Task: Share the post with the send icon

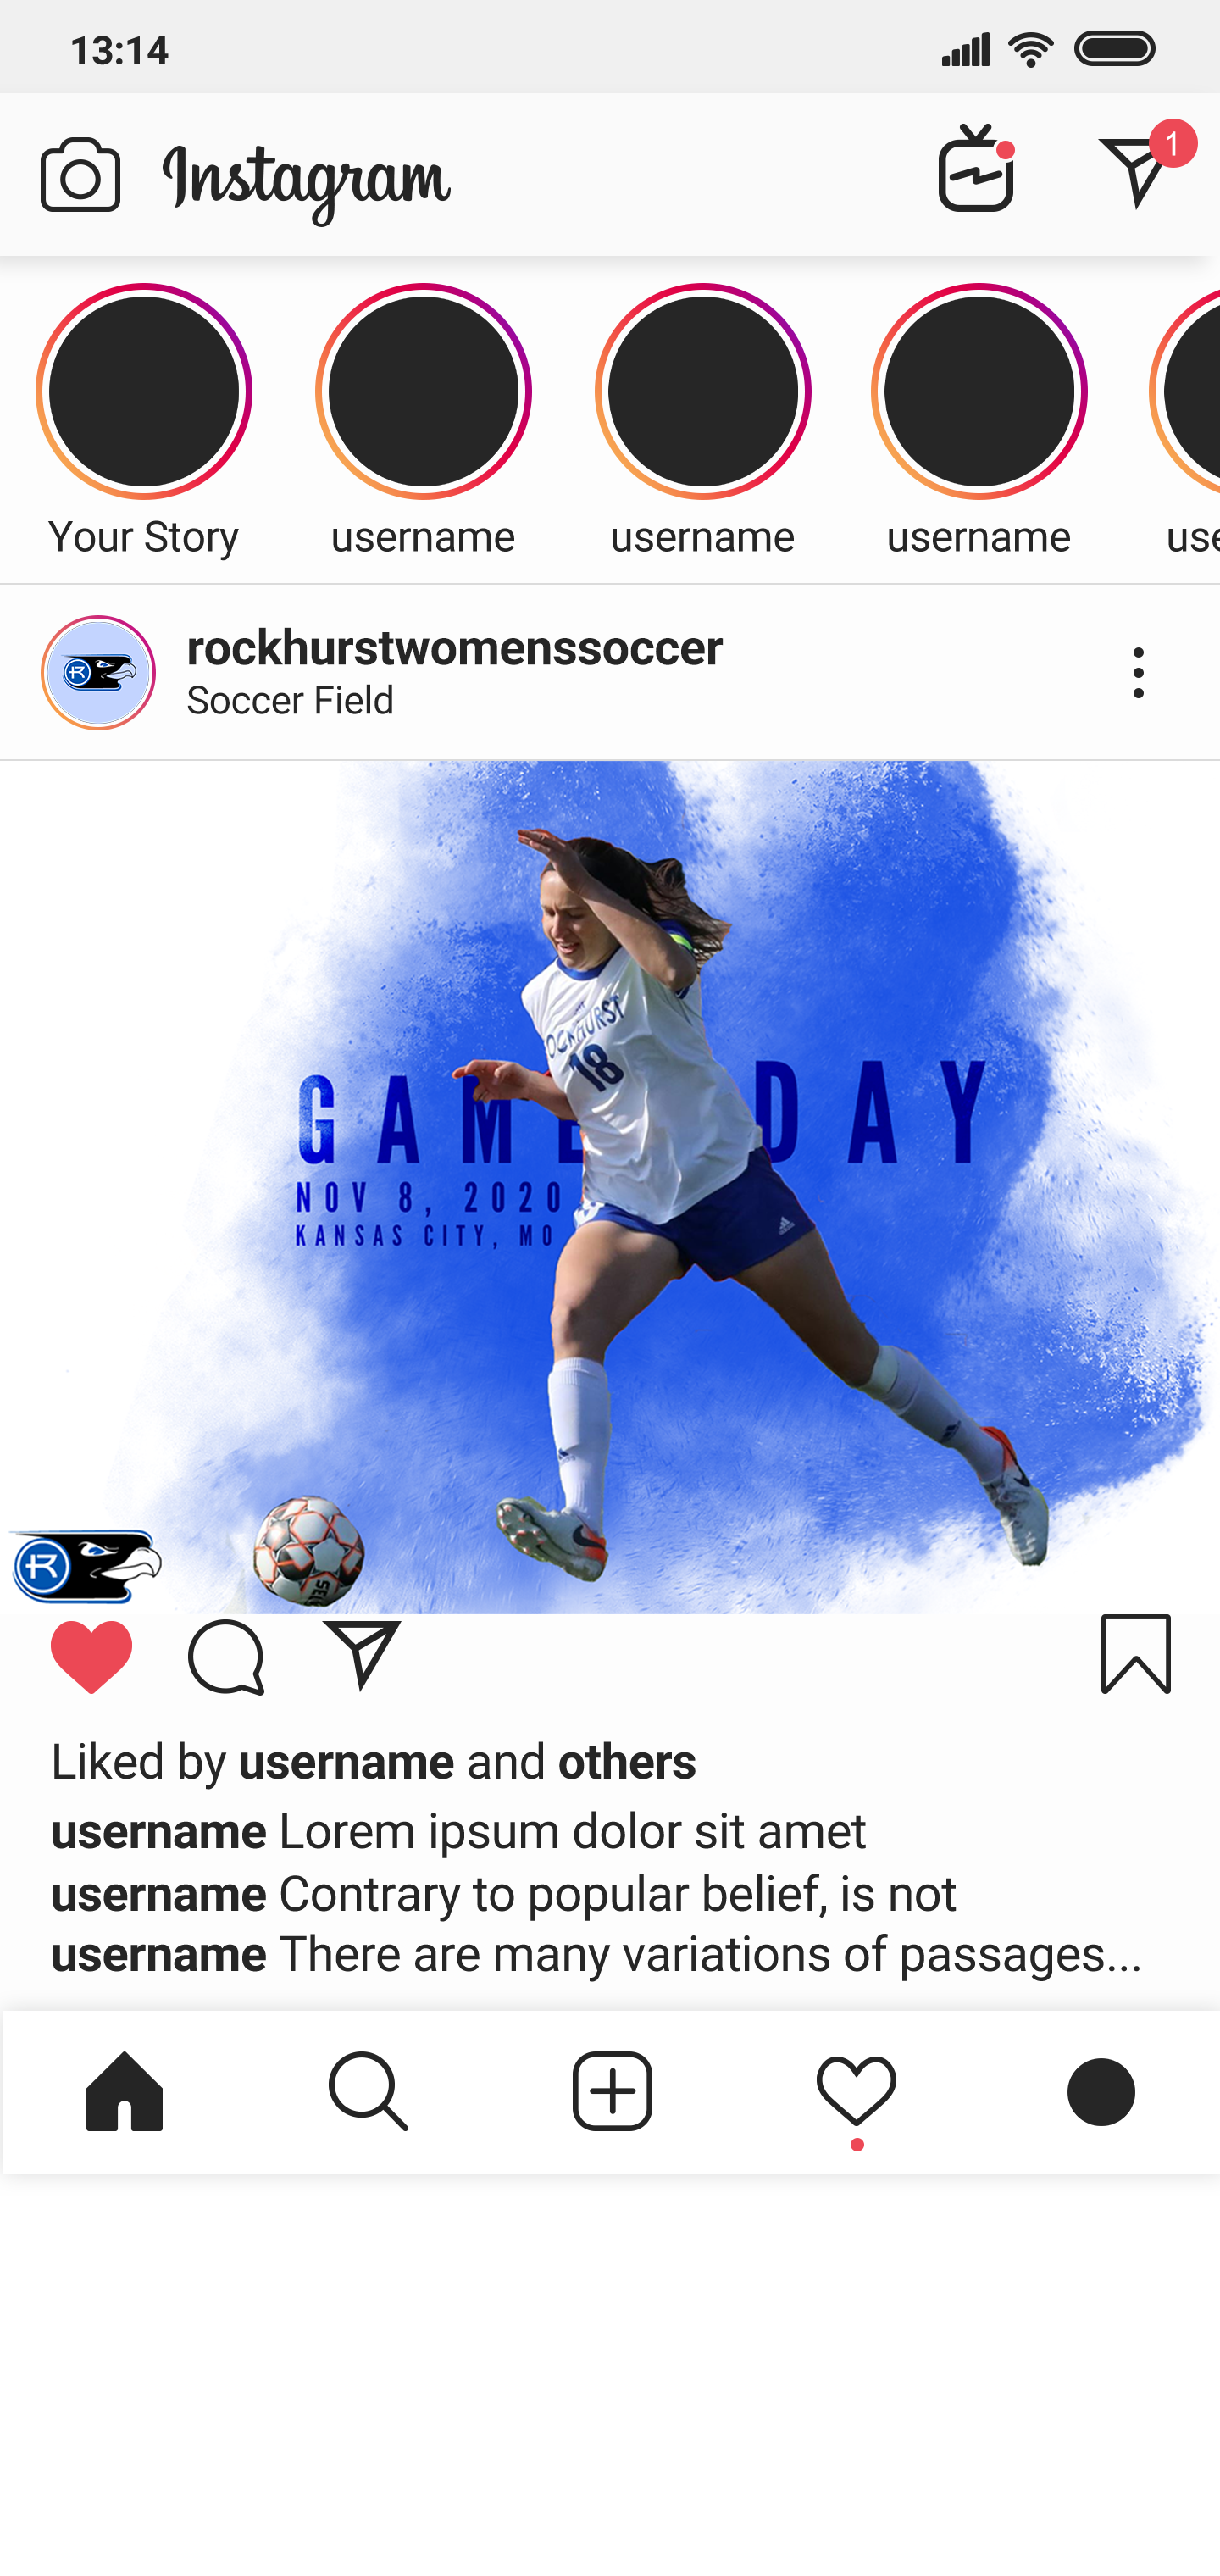Action: click(x=362, y=1655)
